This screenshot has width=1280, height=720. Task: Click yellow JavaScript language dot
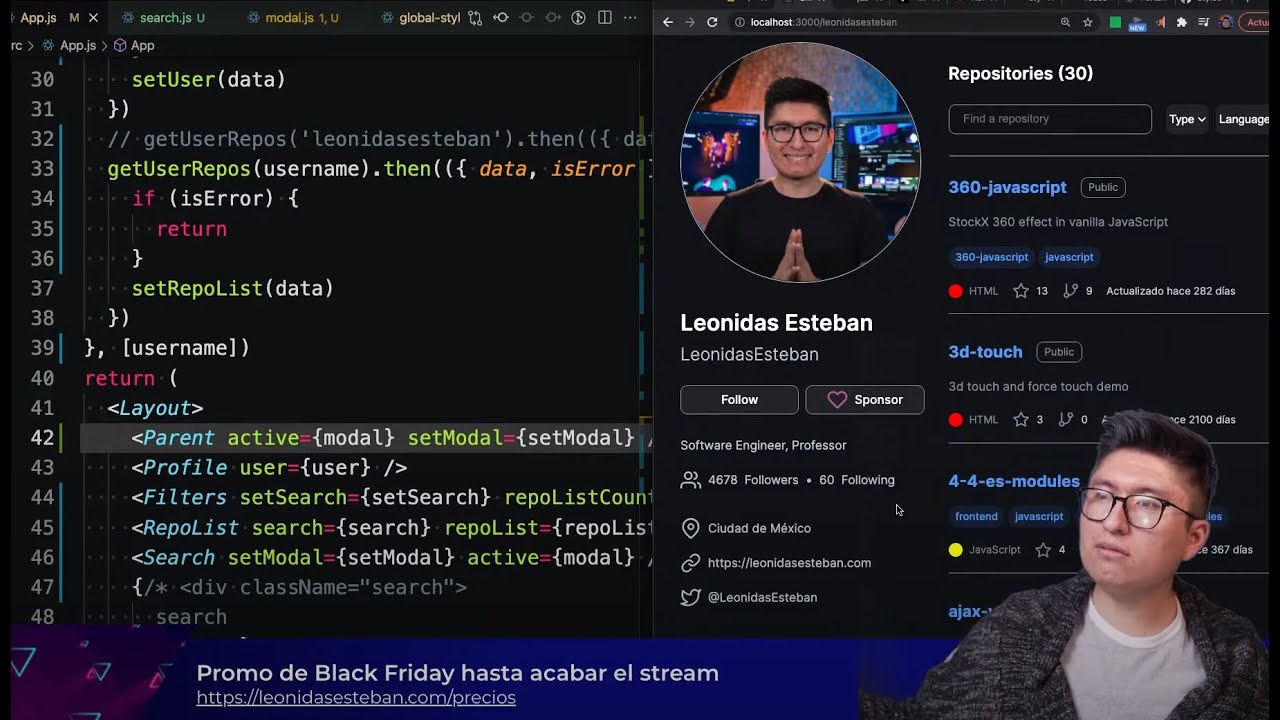pos(956,550)
